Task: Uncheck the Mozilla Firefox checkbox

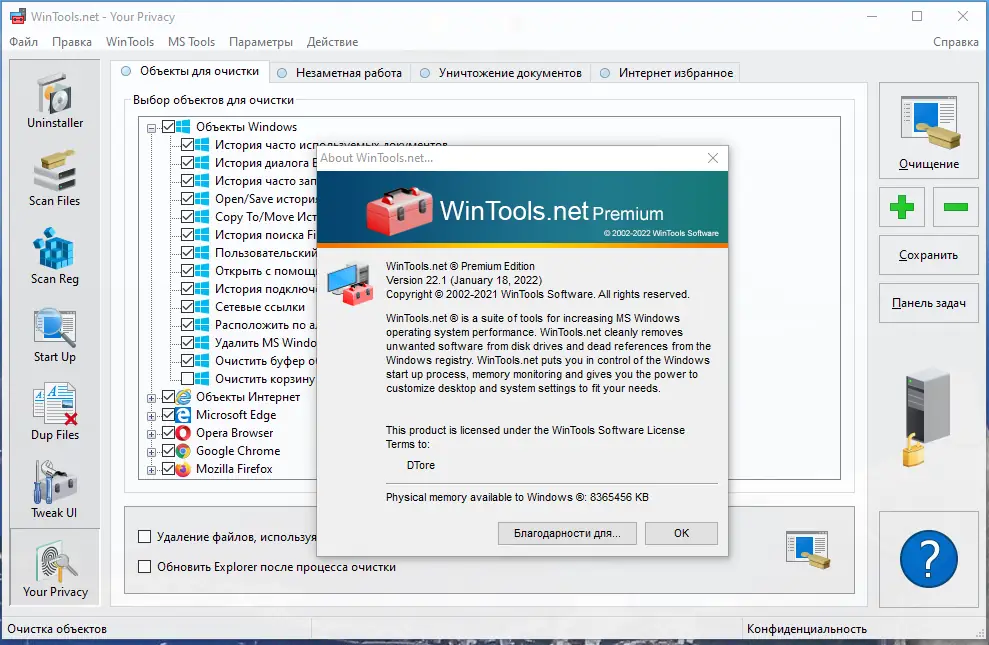Action: (x=168, y=469)
